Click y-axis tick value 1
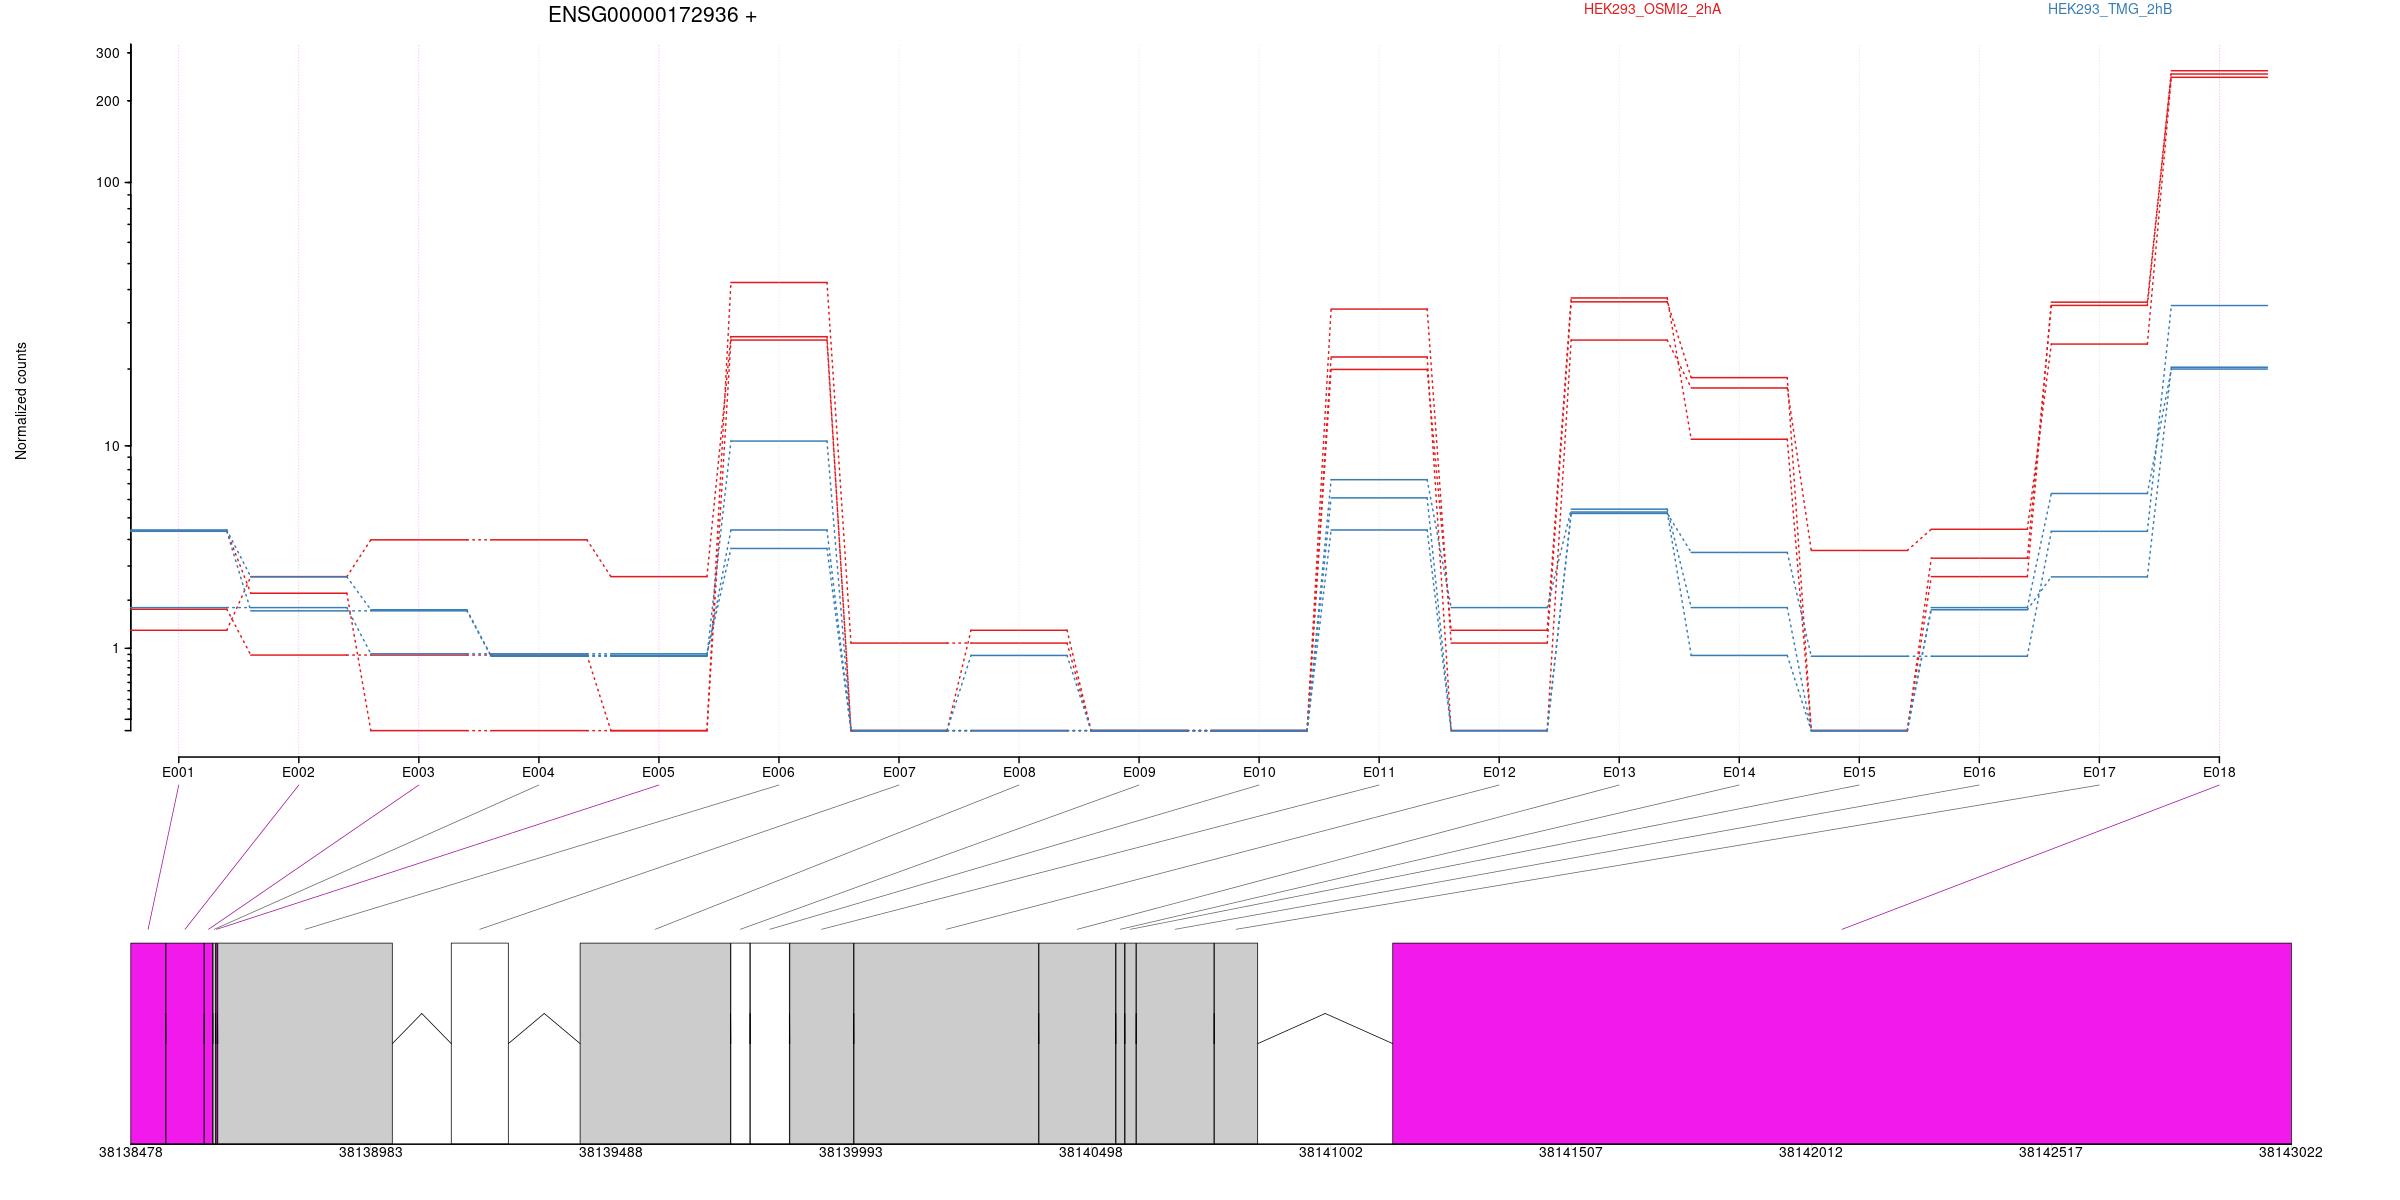The image size is (2400, 1200). click(115, 648)
